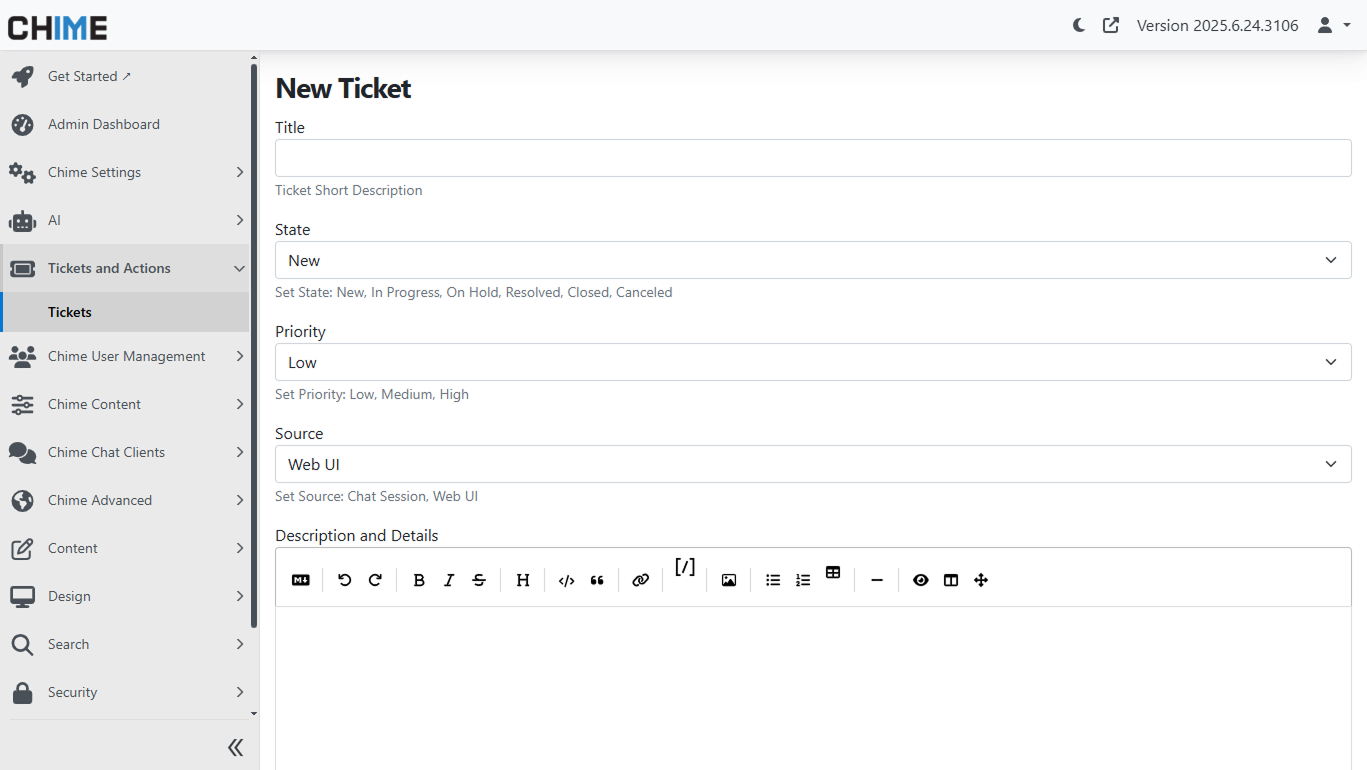Toggle fullscreen editor mode
Viewport: 1367px width, 770px height.
(x=981, y=580)
